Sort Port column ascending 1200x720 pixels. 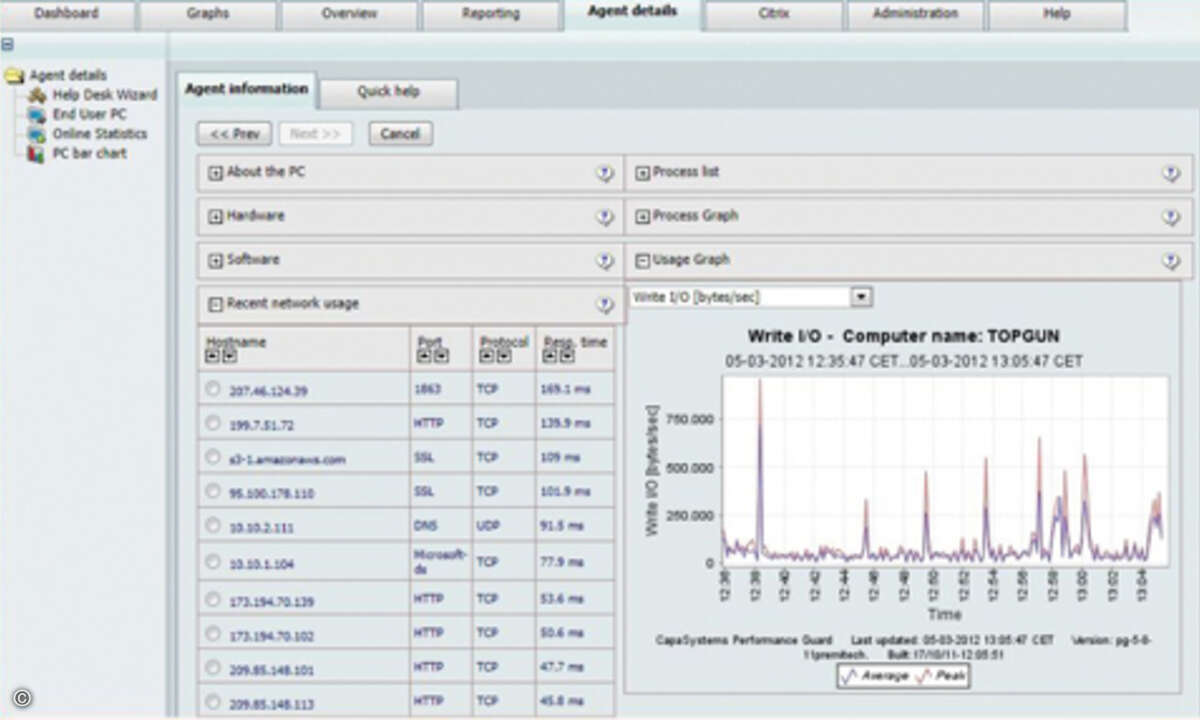pyautogui.click(x=424, y=356)
